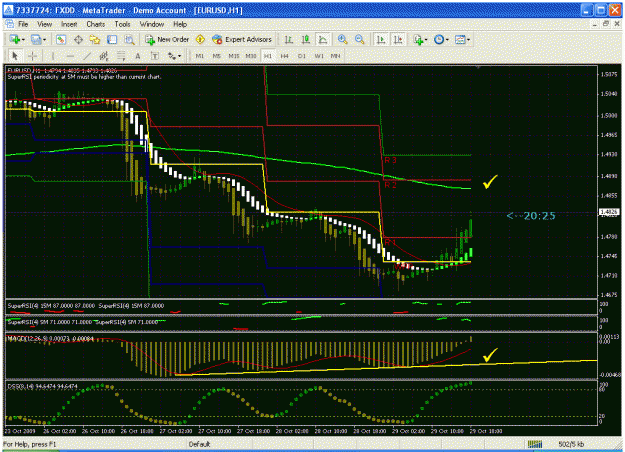This screenshot has width=625, height=452.
Task: Click the 1.5000 level on price scale
Action: [x=608, y=115]
